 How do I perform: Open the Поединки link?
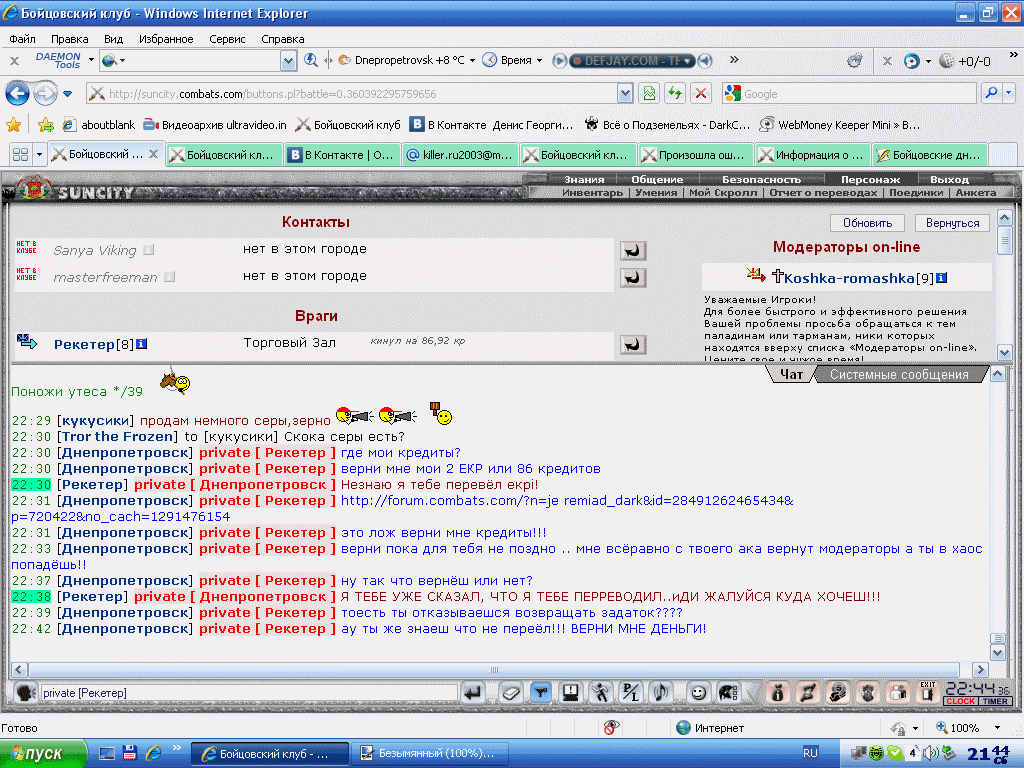click(x=916, y=193)
